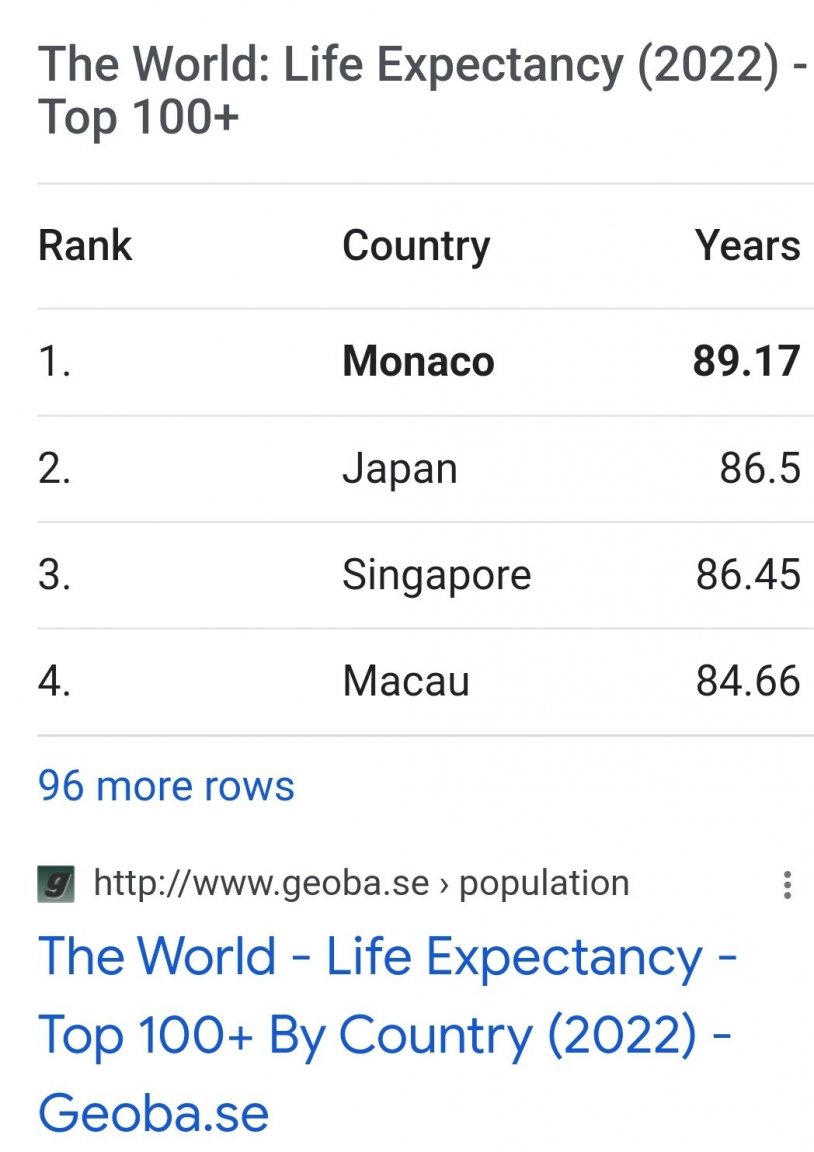814x1152 pixels.
Task: Expand the "96 more rows" link
Action: pos(166,785)
